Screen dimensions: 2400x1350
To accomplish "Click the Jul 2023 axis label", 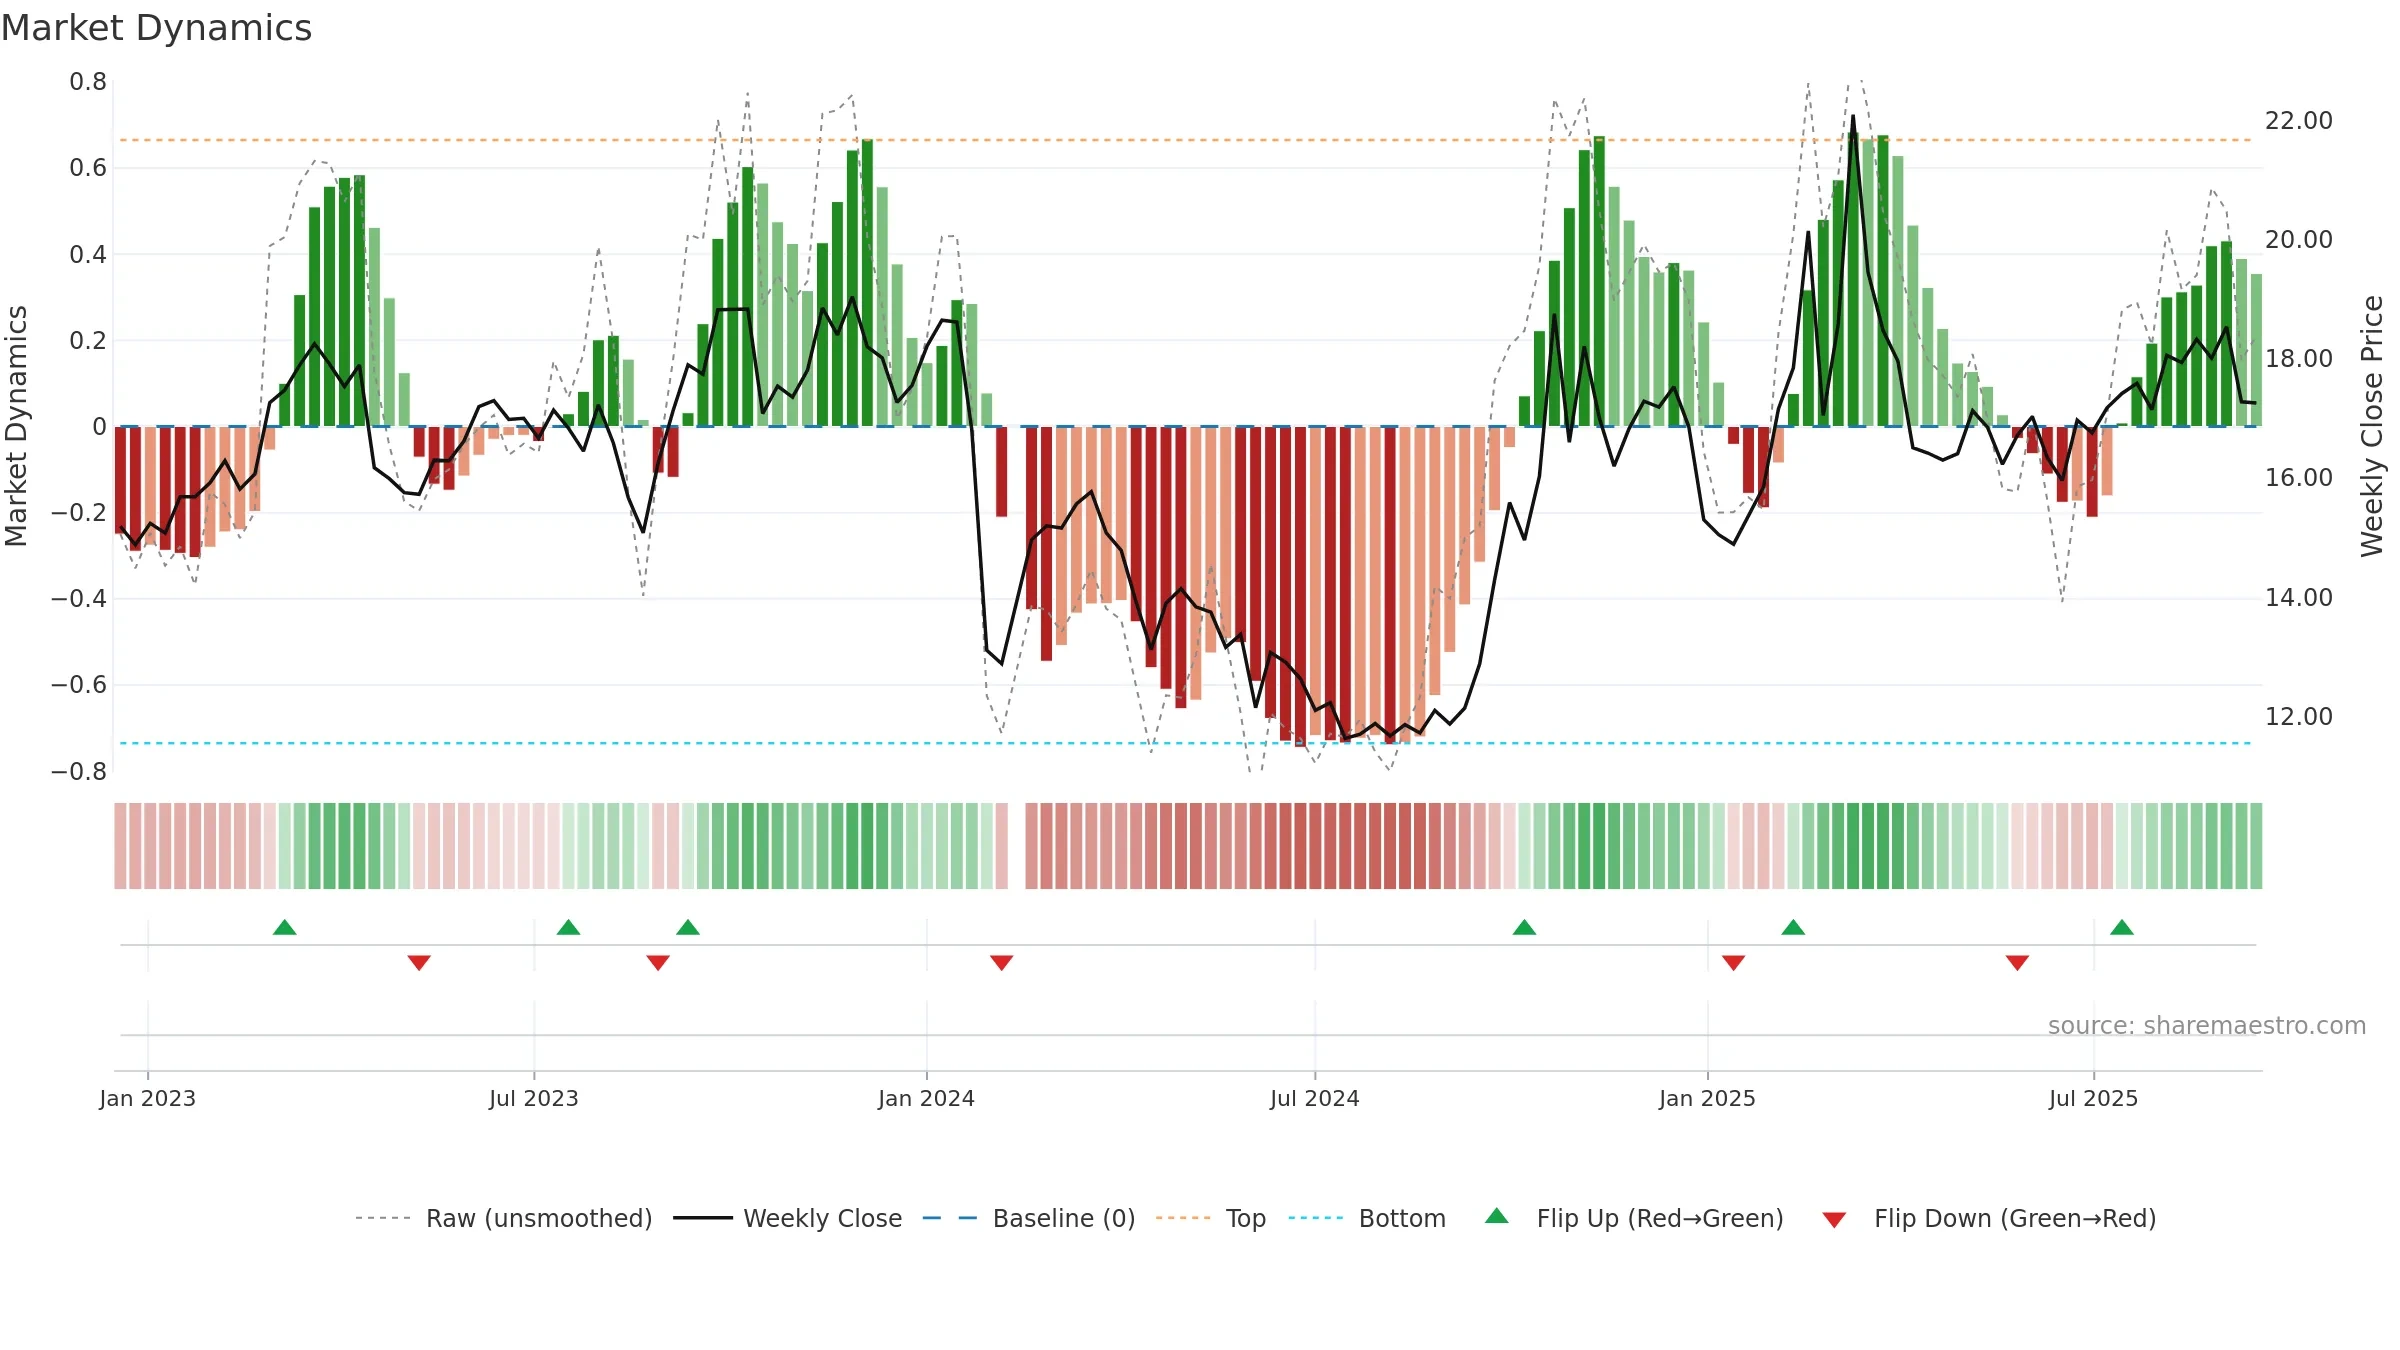I will click(534, 1098).
